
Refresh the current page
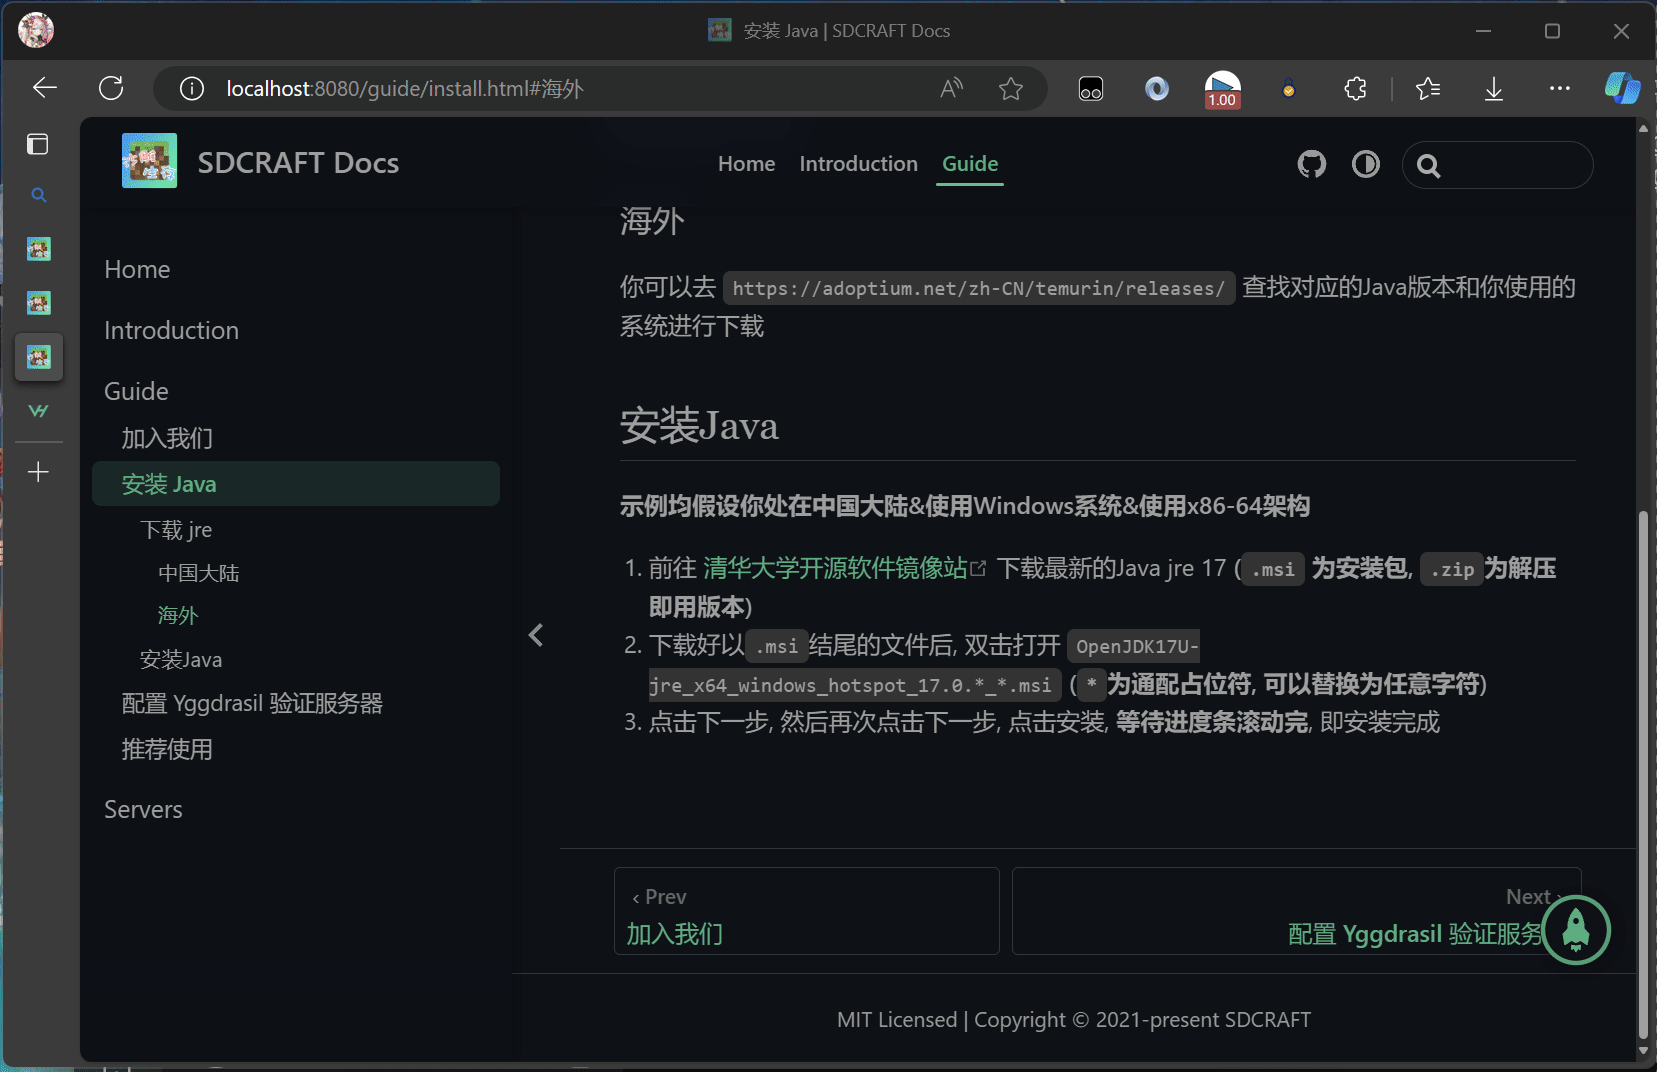click(111, 88)
